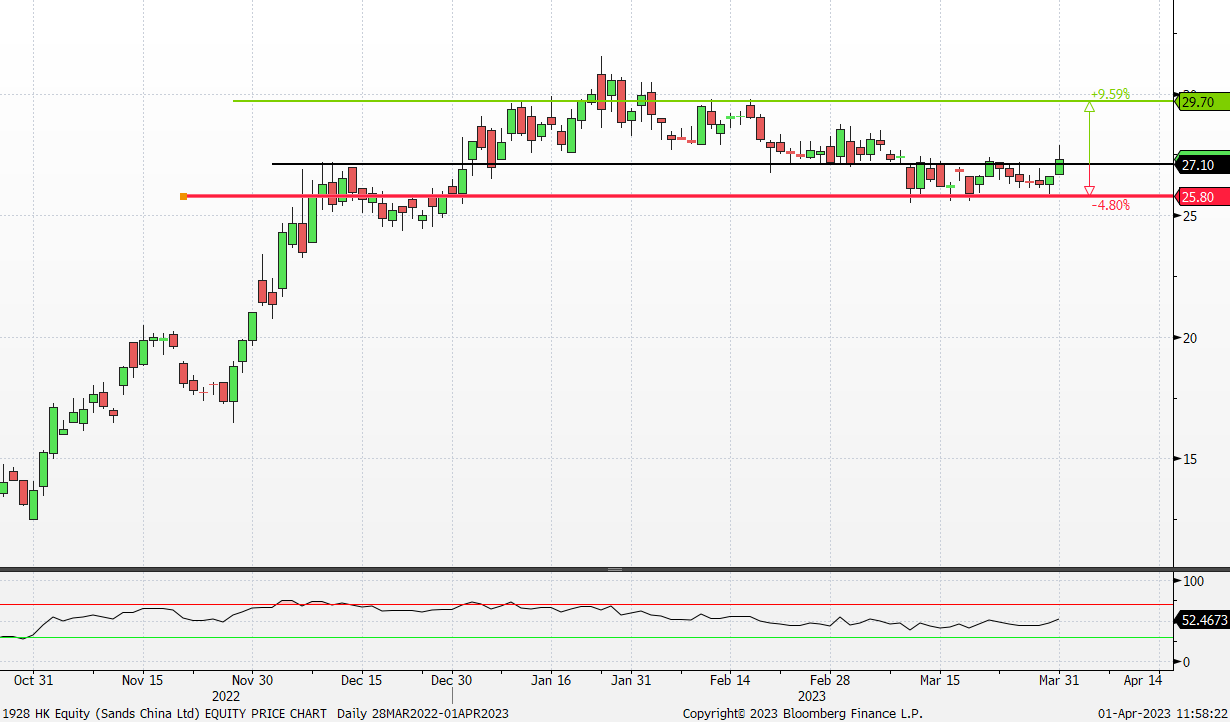Click the 2023 year label
This screenshot has height=722, width=1230.
pos(812,695)
